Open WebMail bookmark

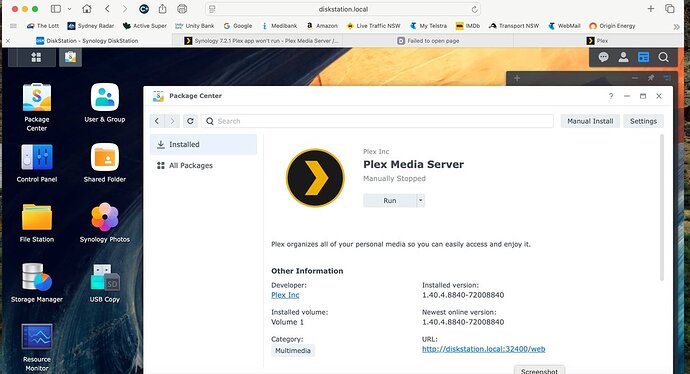[564, 26]
